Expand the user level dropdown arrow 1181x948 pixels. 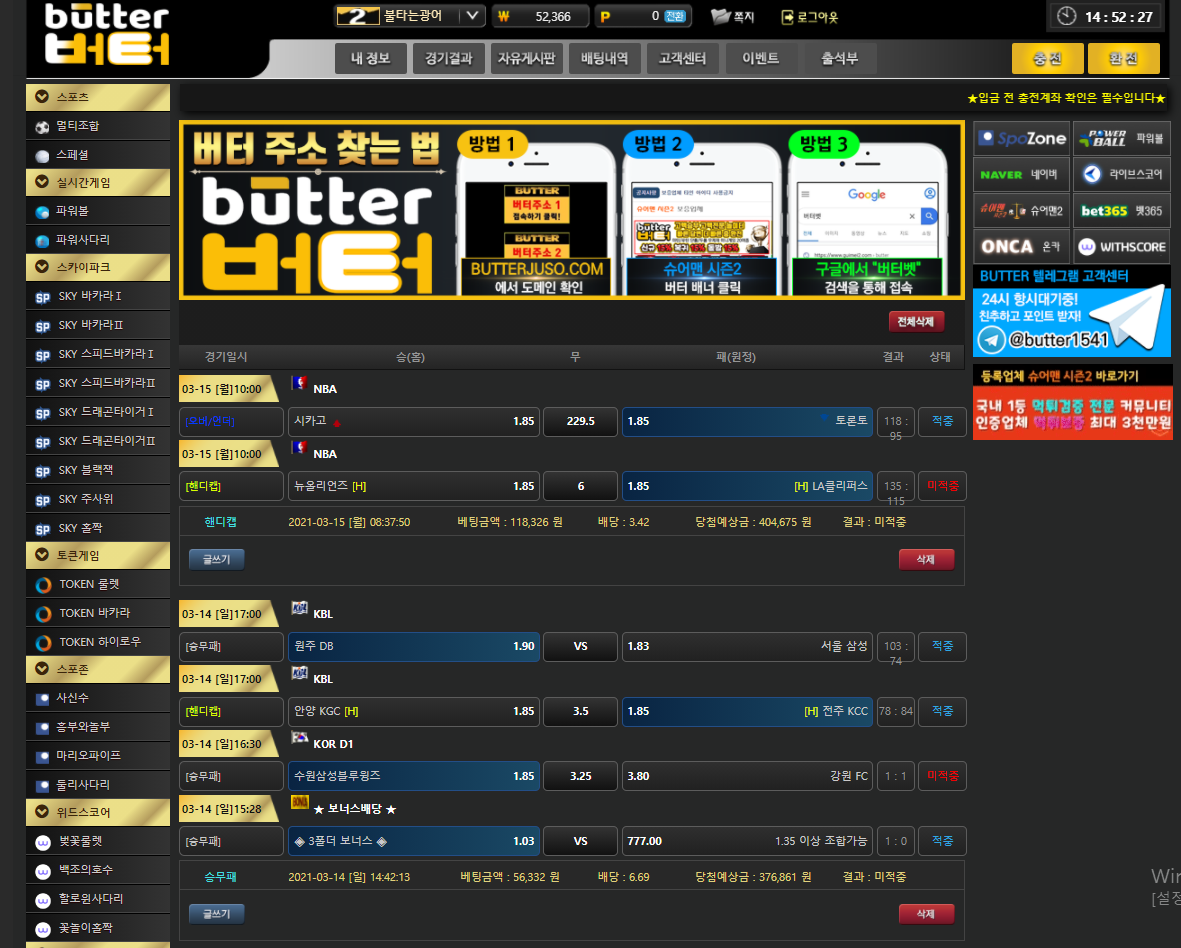tap(474, 16)
